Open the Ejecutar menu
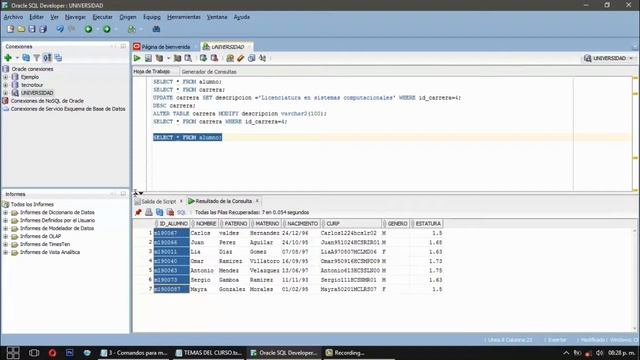The width and height of the screenshot is (640, 360). tap(102, 17)
